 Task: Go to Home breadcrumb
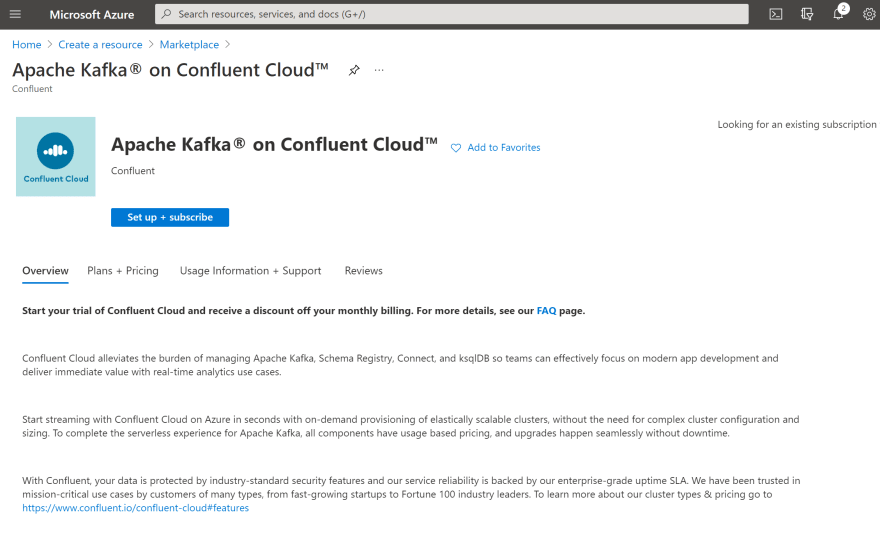coord(27,44)
